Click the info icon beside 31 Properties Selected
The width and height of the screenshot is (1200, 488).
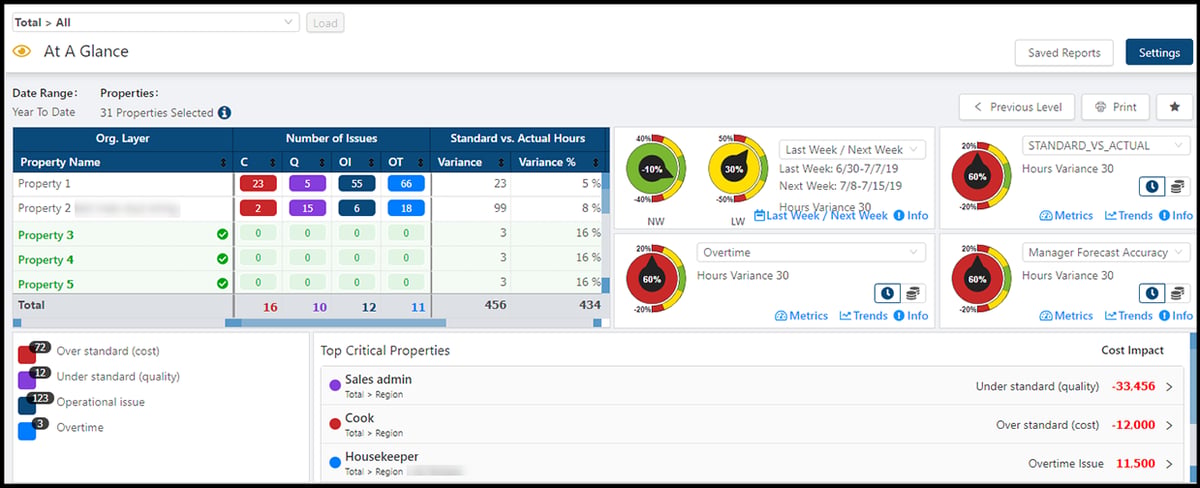(x=225, y=113)
